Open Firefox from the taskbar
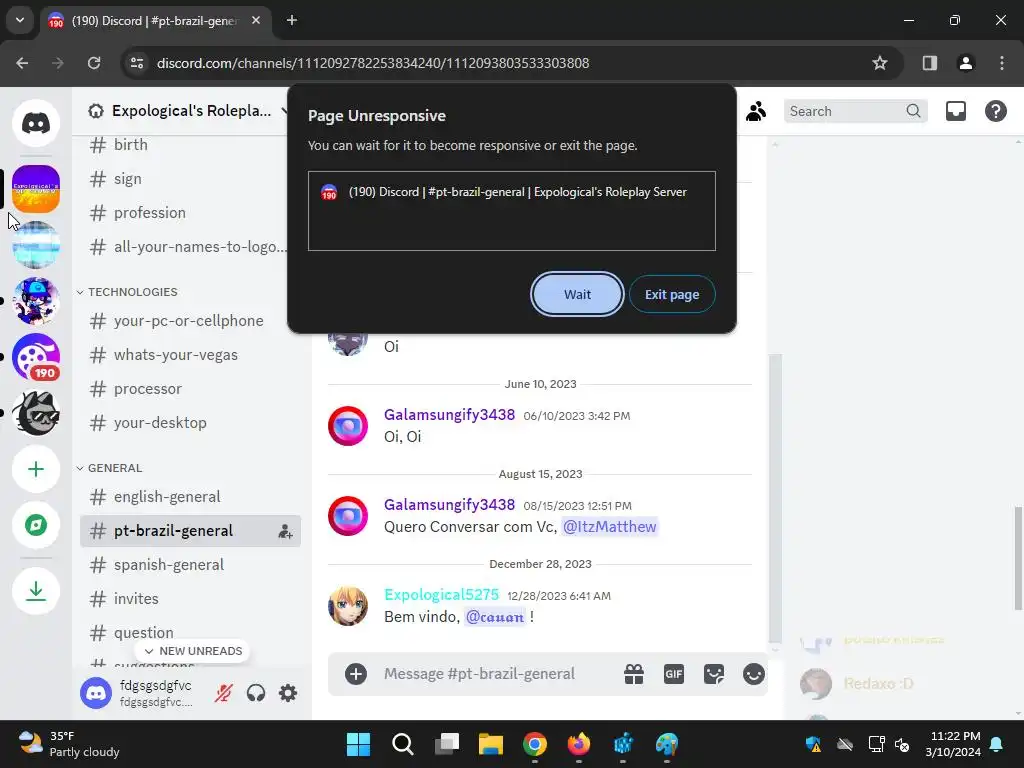1024x768 pixels. tap(579, 744)
